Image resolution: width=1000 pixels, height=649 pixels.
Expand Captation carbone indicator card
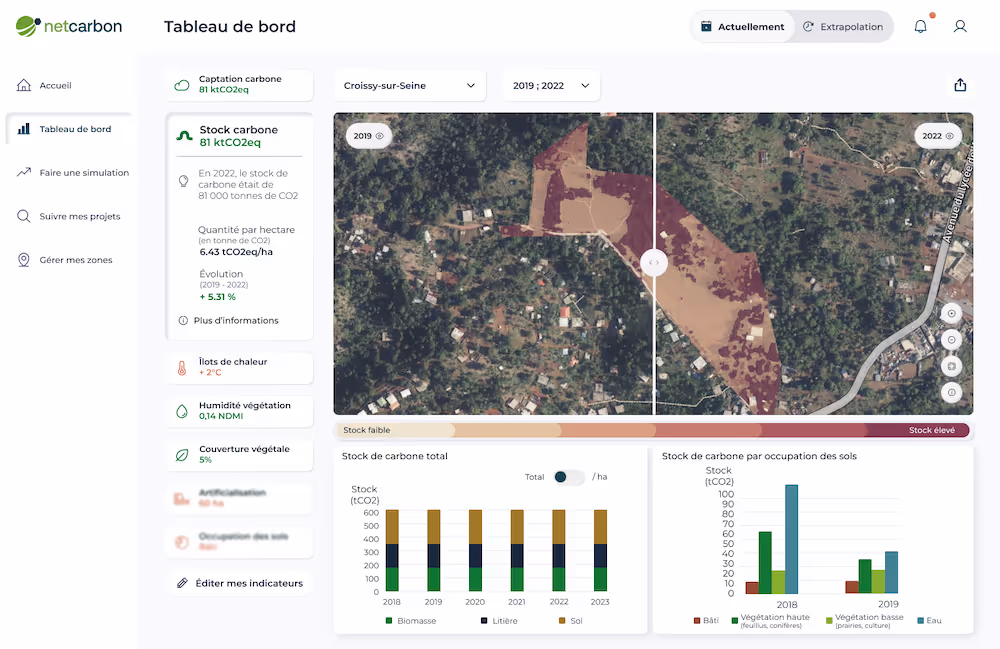[x=240, y=85]
